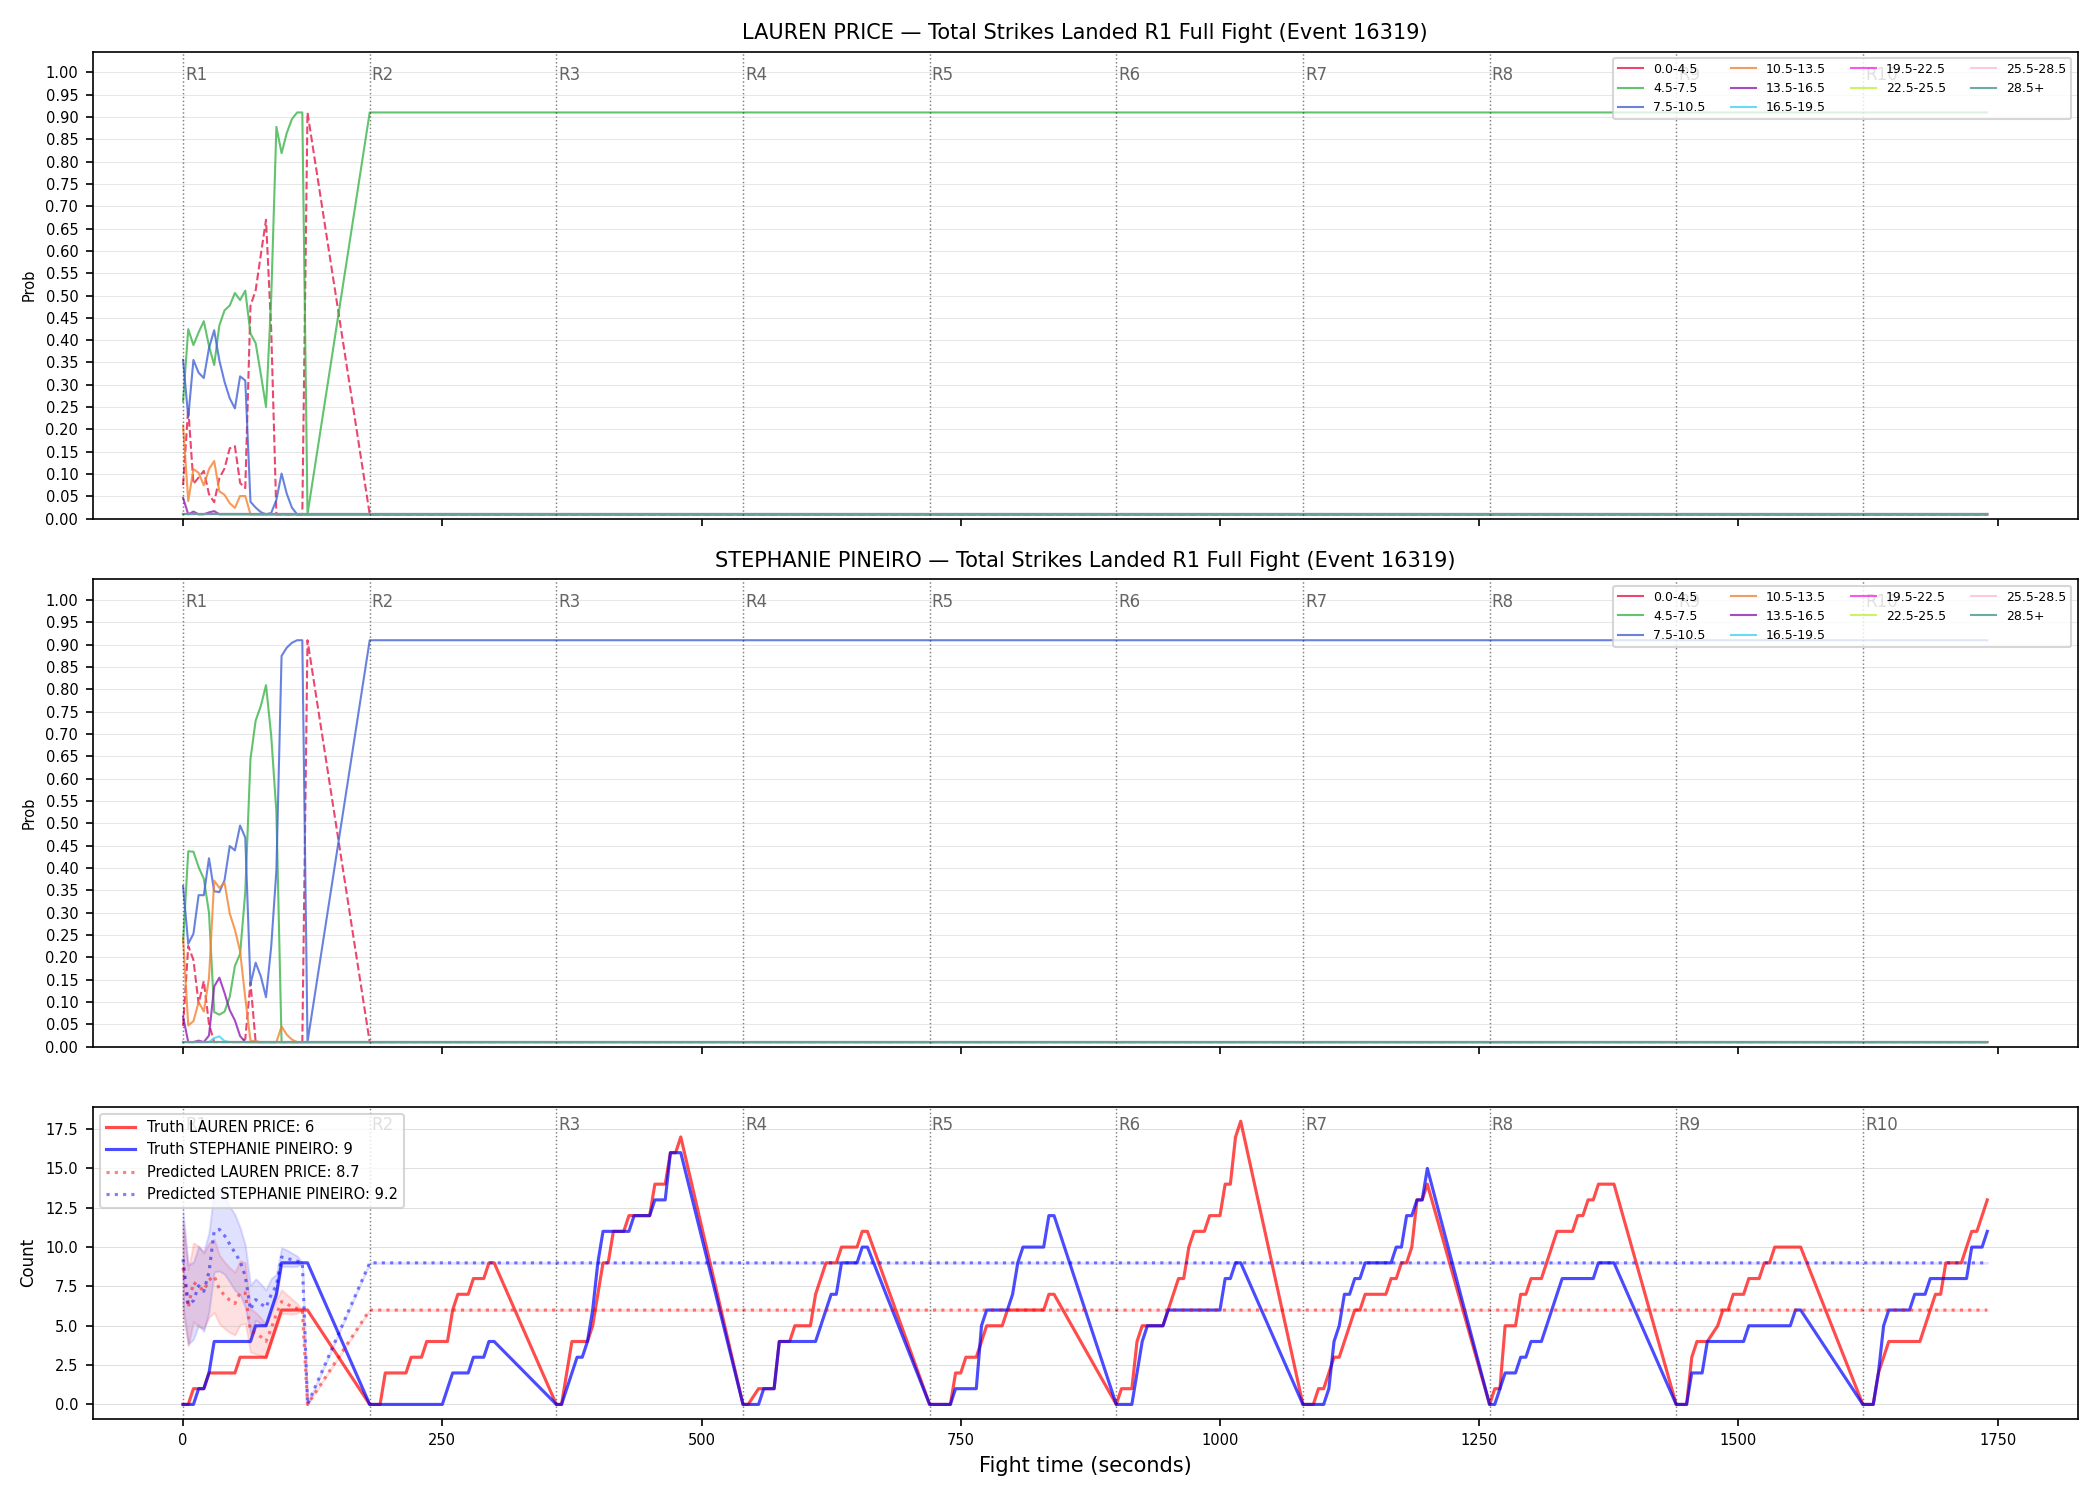Select '13.5-16.5' legend entry in Lauren Price chart

1777,88
